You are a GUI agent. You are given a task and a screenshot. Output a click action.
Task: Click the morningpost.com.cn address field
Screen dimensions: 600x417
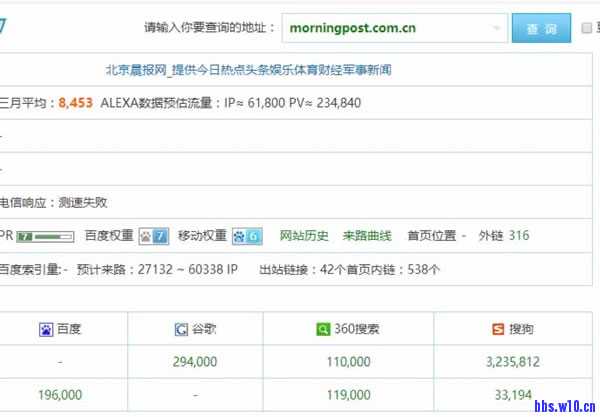tap(380, 28)
